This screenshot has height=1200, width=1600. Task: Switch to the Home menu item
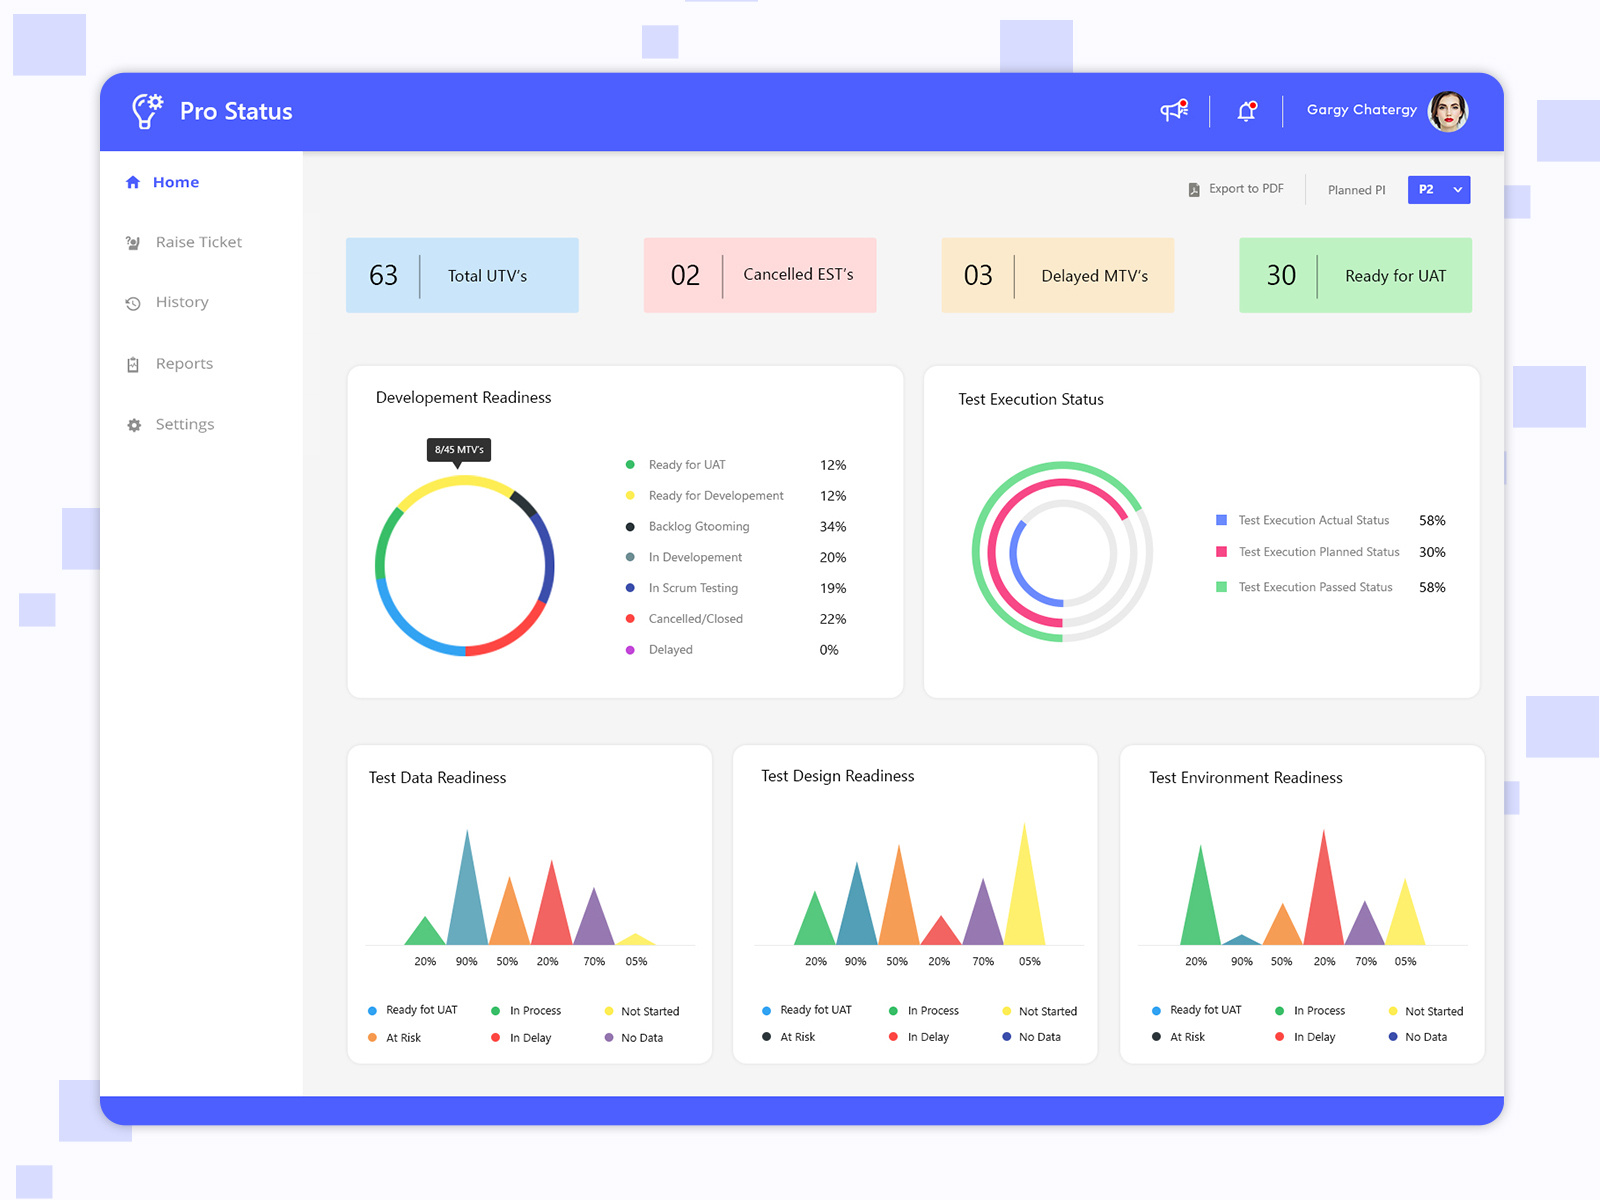[176, 182]
